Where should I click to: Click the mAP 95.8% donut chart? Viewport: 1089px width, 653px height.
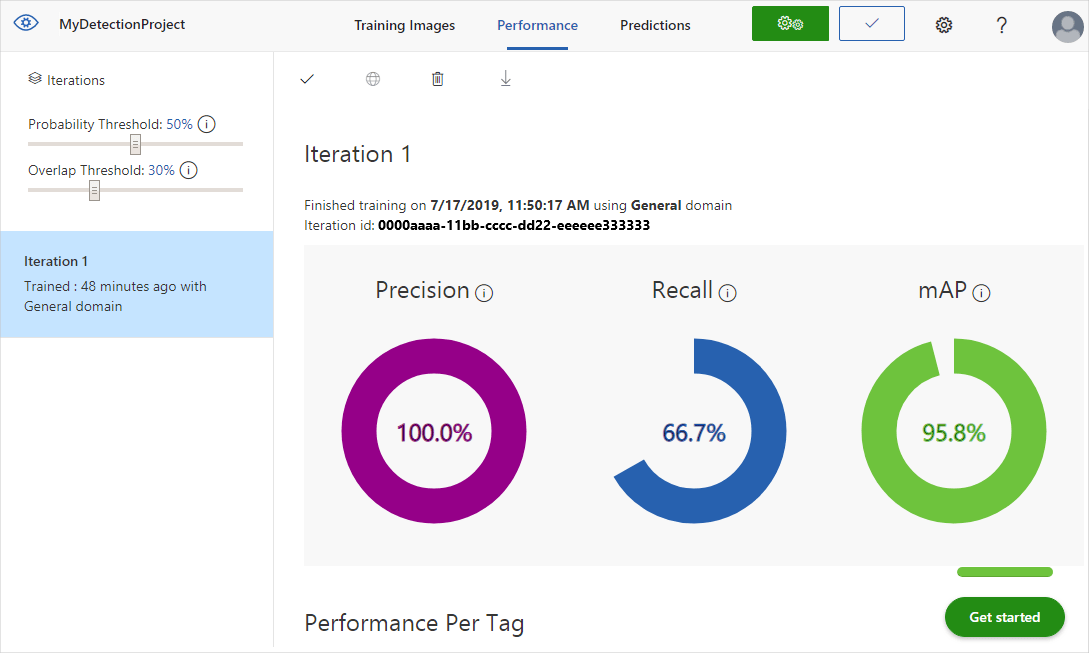[x=954, y=431]
